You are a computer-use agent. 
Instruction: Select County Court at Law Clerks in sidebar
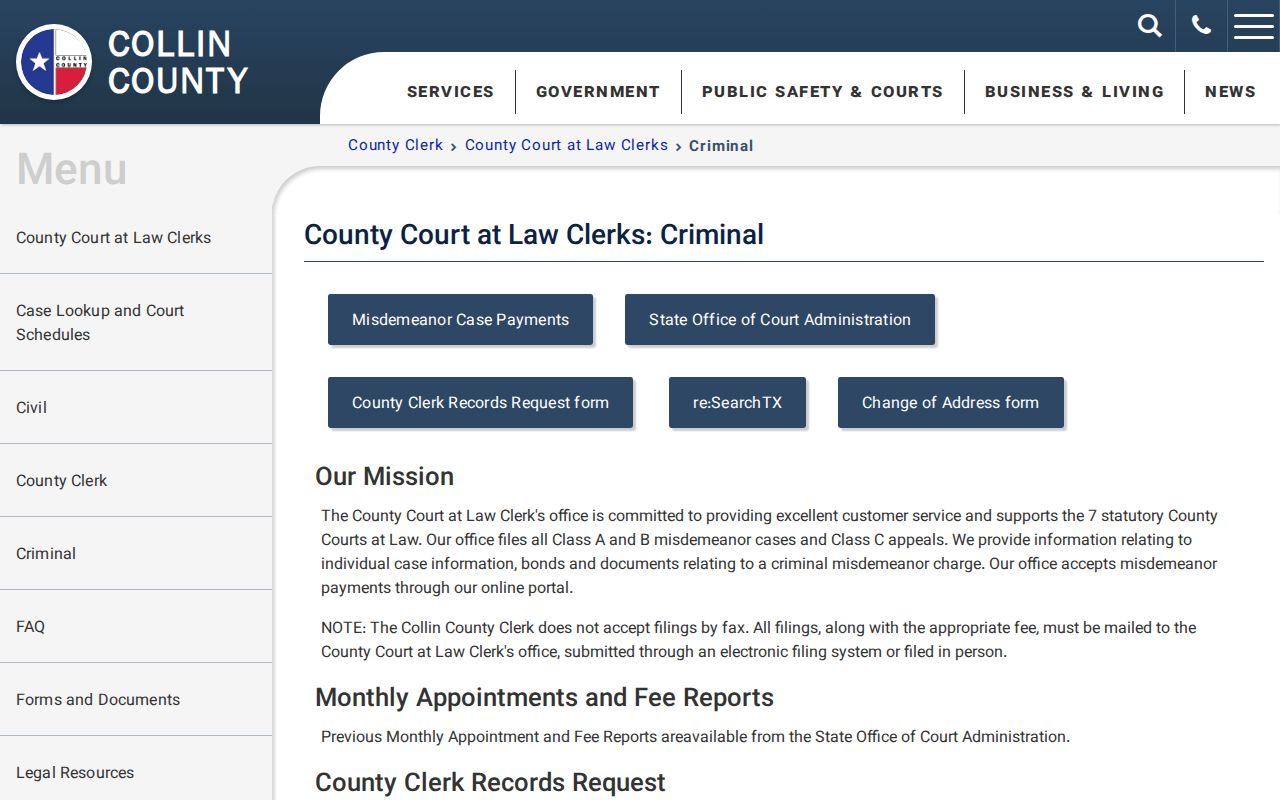[136, 238]
